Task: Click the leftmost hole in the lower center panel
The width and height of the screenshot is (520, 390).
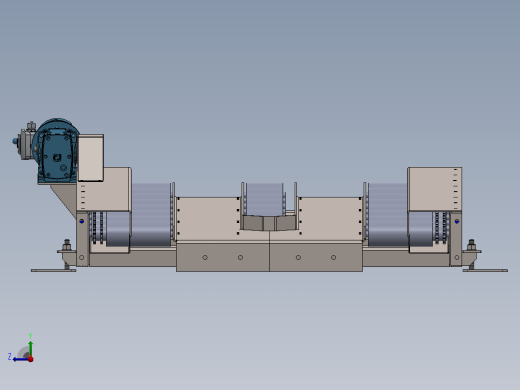Action: pyautogui.click(x=205, y=257)
